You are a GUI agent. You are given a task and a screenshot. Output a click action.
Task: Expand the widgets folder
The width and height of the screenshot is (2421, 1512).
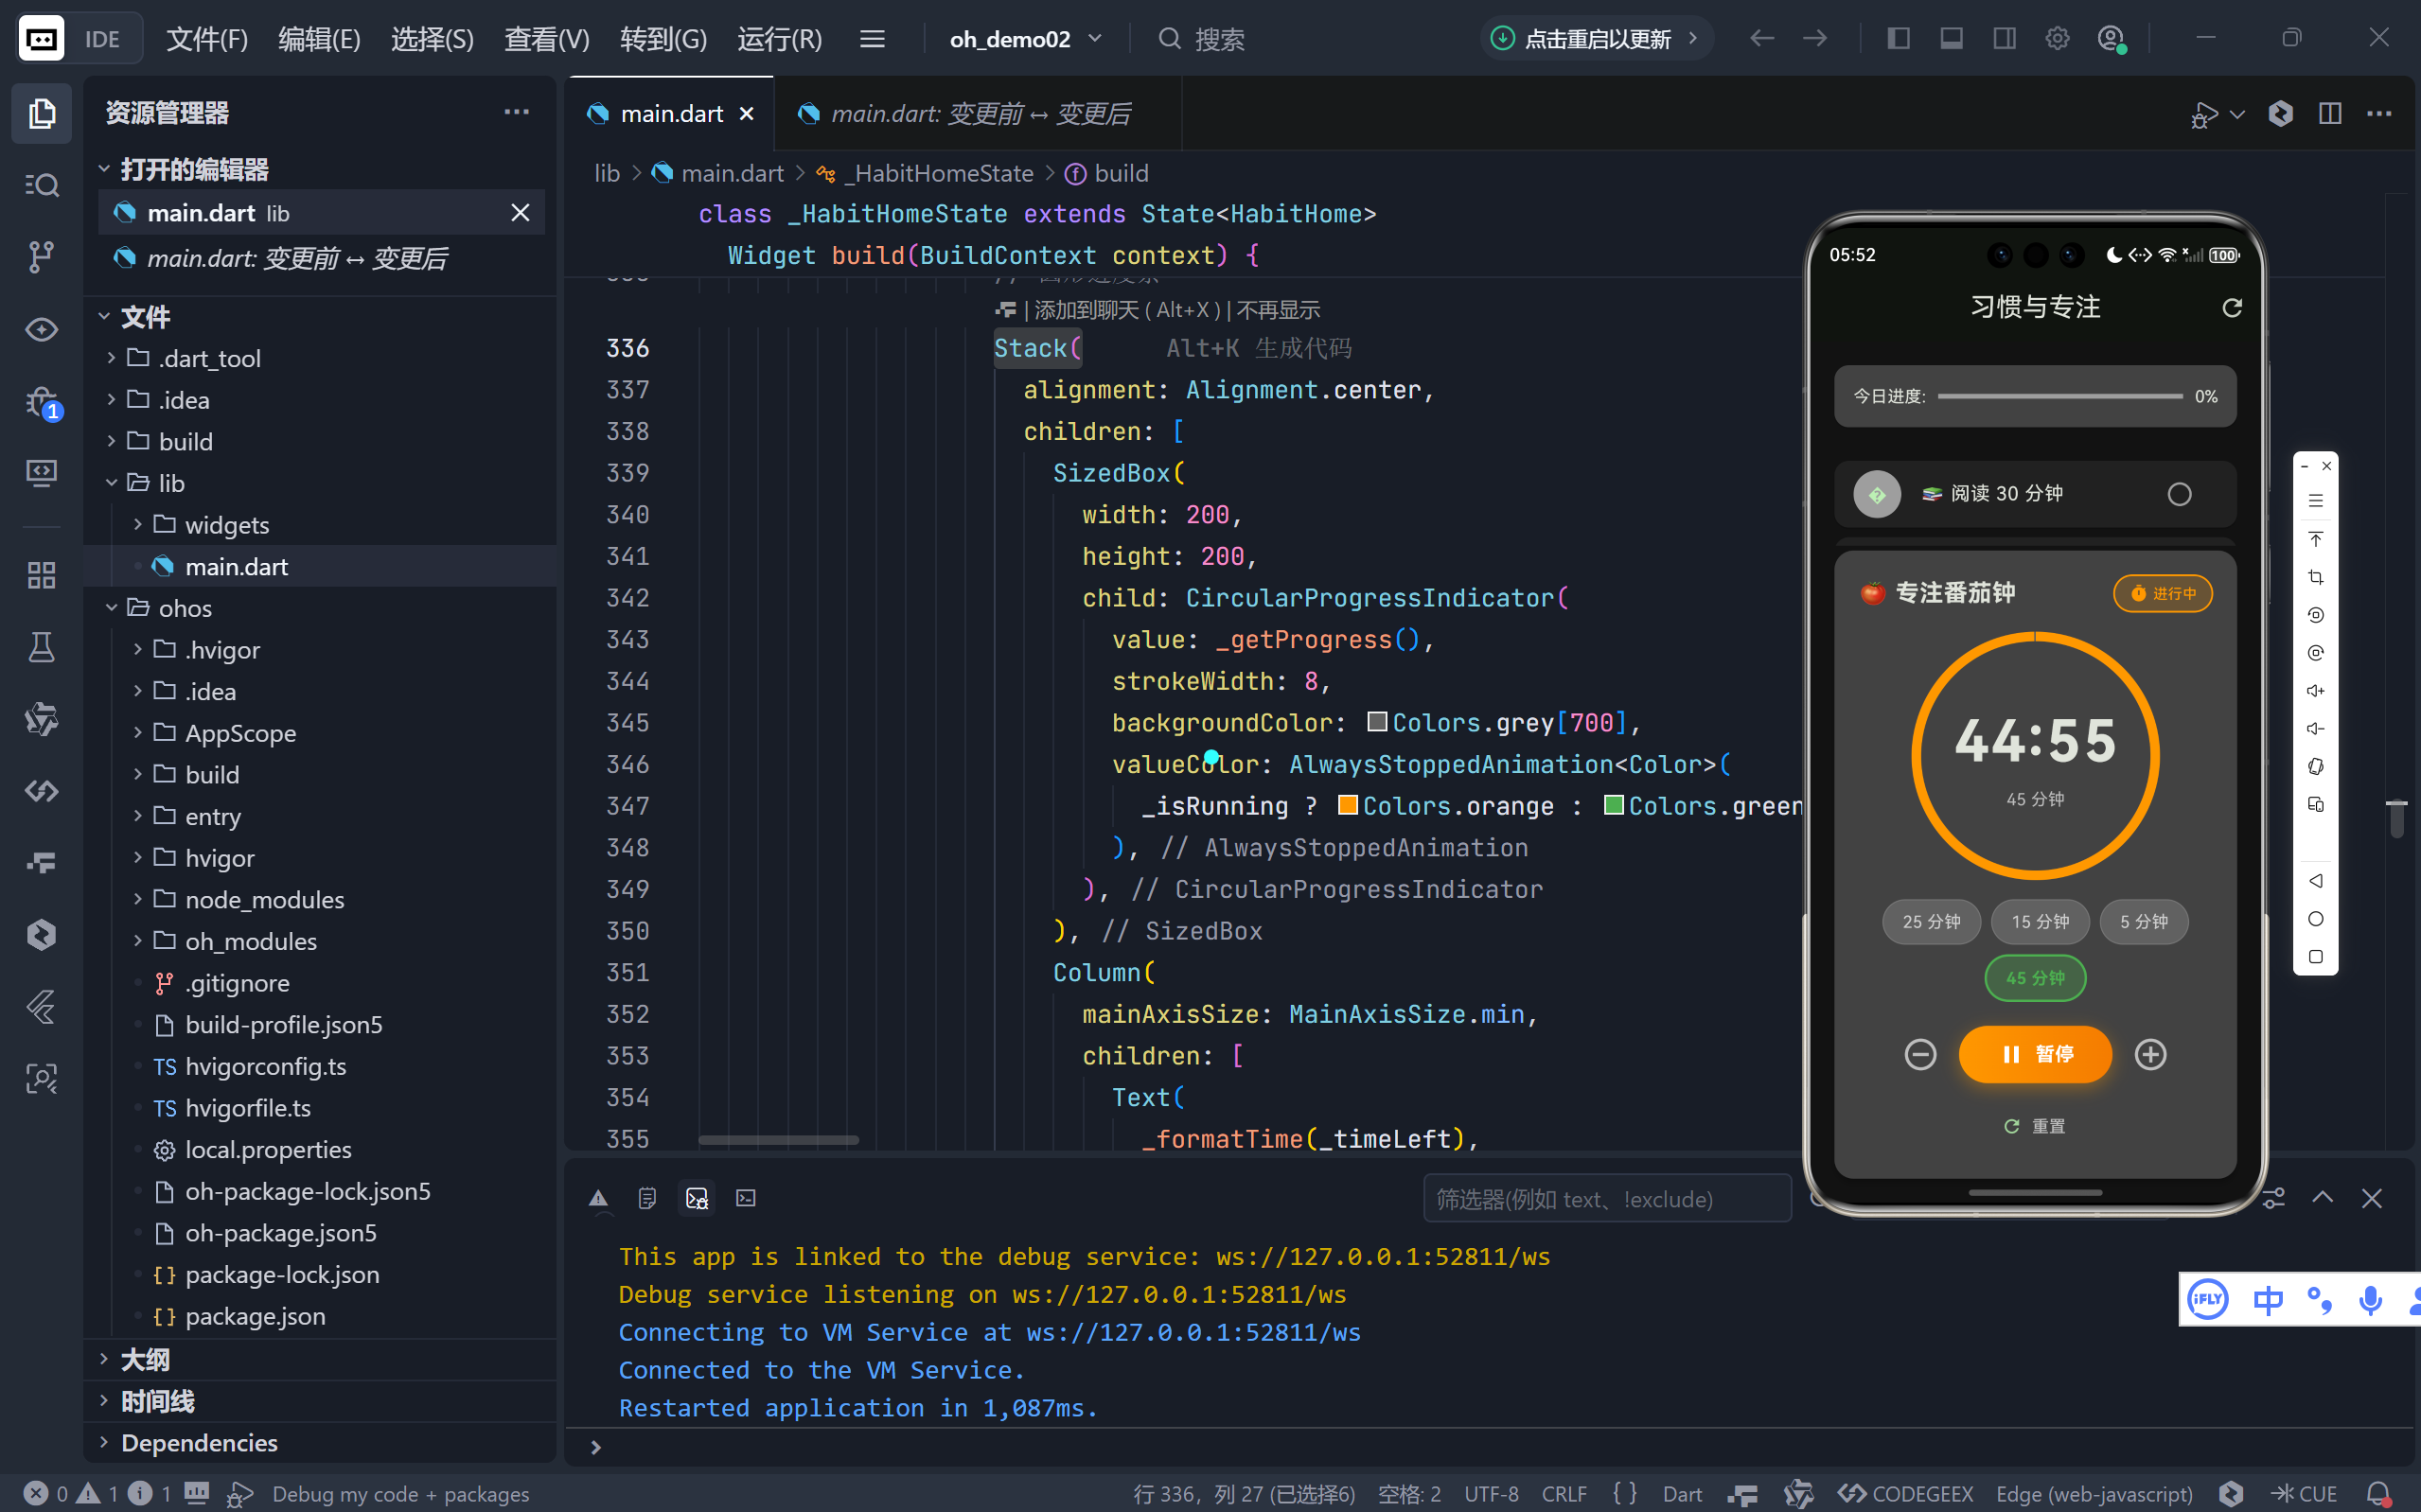[226, 525]
